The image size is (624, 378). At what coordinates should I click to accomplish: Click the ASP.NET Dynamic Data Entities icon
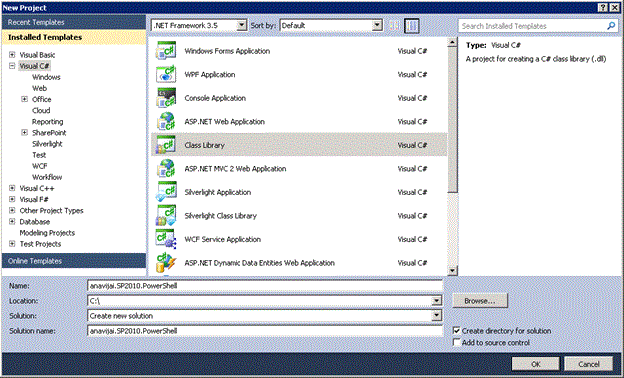pyautogui.click(x=166, y=263)
